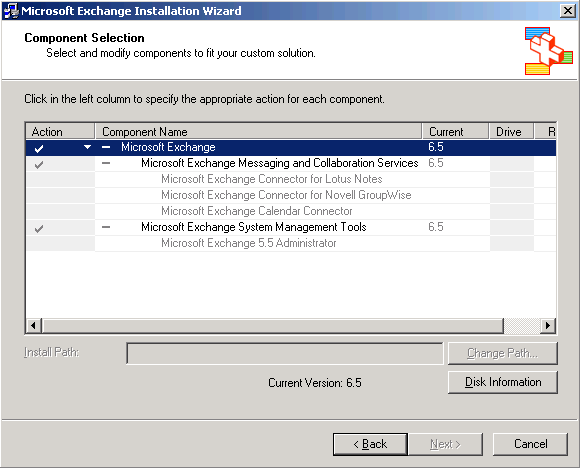
Task: Click scroll right arrow of component list
Action: (548, 326)
